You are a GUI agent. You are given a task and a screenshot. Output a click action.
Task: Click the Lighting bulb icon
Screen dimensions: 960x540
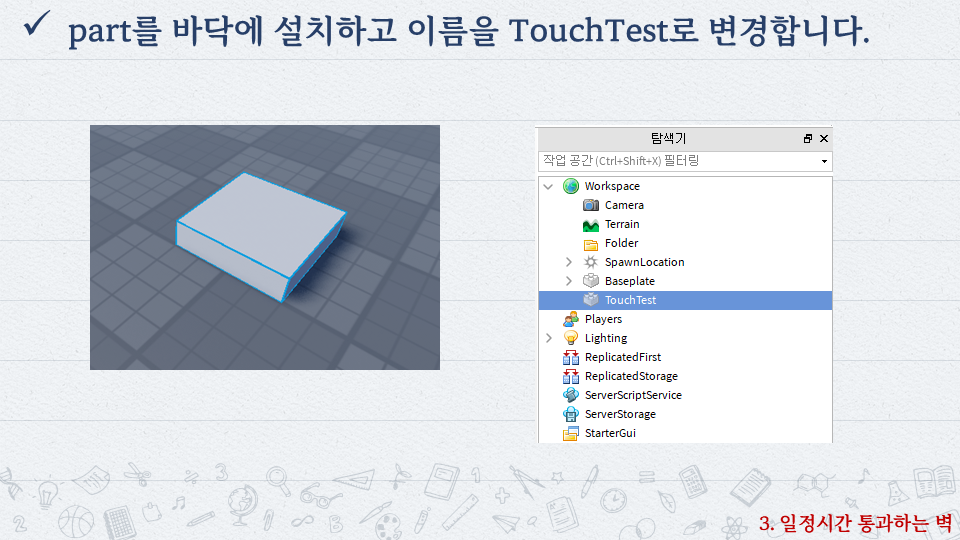571,338
